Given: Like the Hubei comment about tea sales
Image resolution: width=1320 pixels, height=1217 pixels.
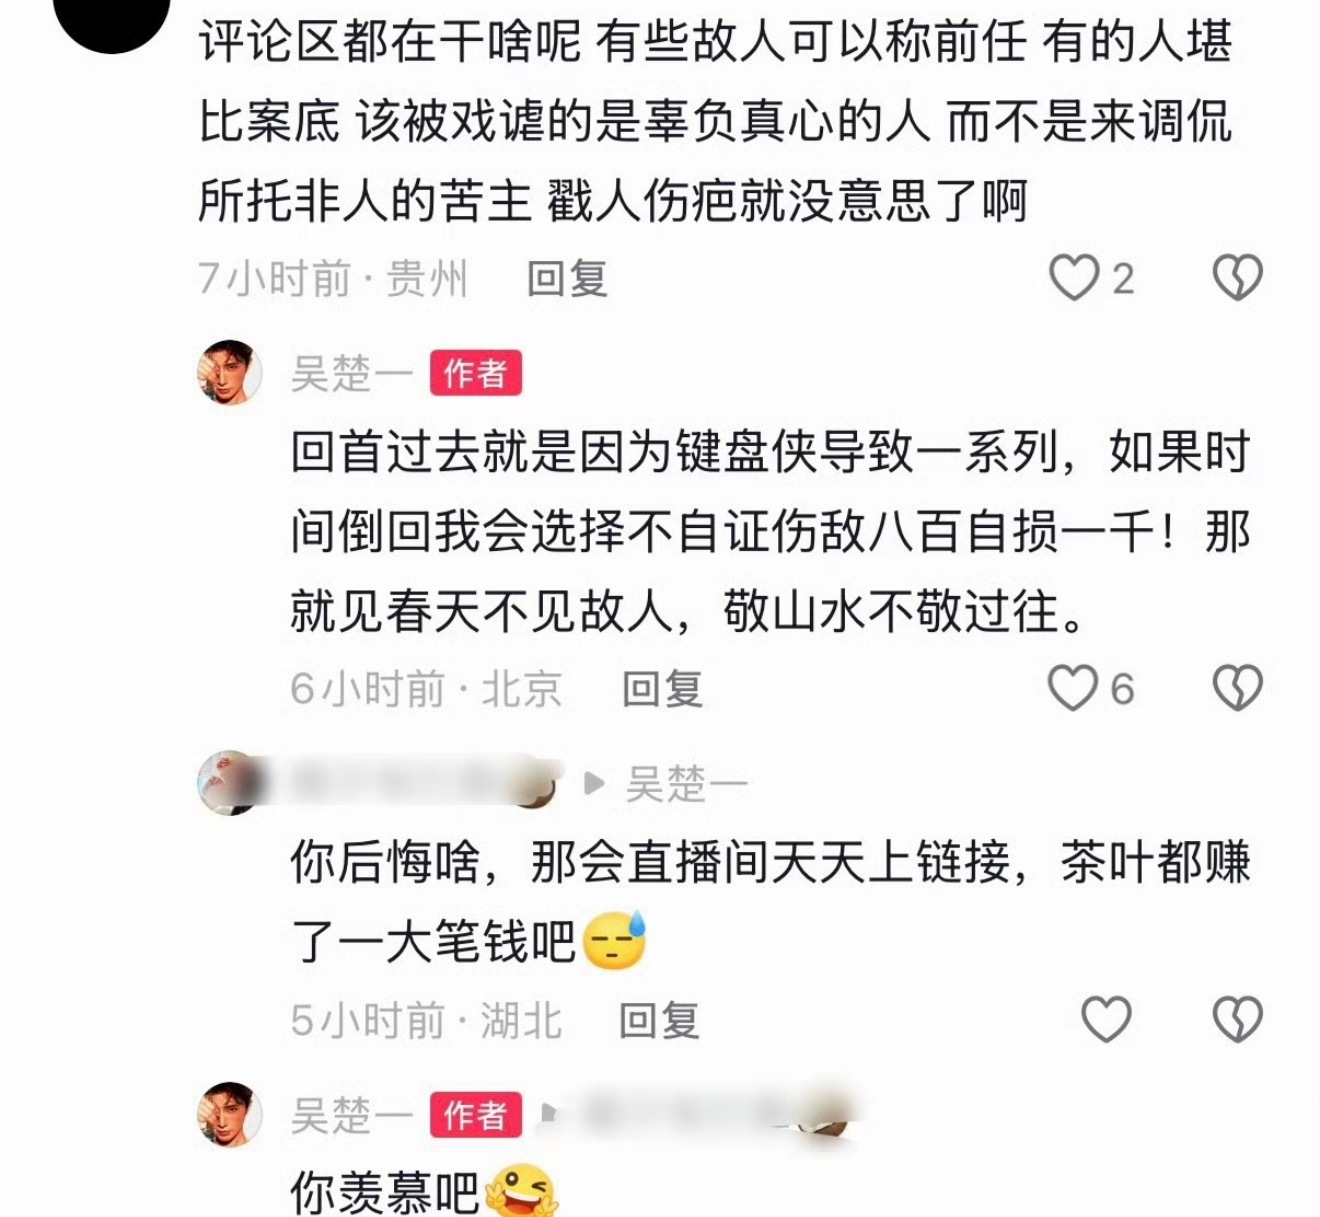Looking at the screenshot, I should [1106, 1020].
